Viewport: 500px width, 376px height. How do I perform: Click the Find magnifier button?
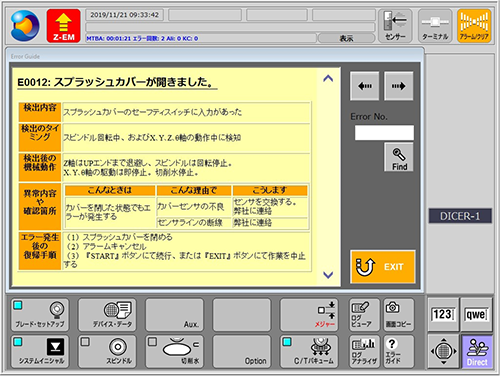(x=399, y=157)
